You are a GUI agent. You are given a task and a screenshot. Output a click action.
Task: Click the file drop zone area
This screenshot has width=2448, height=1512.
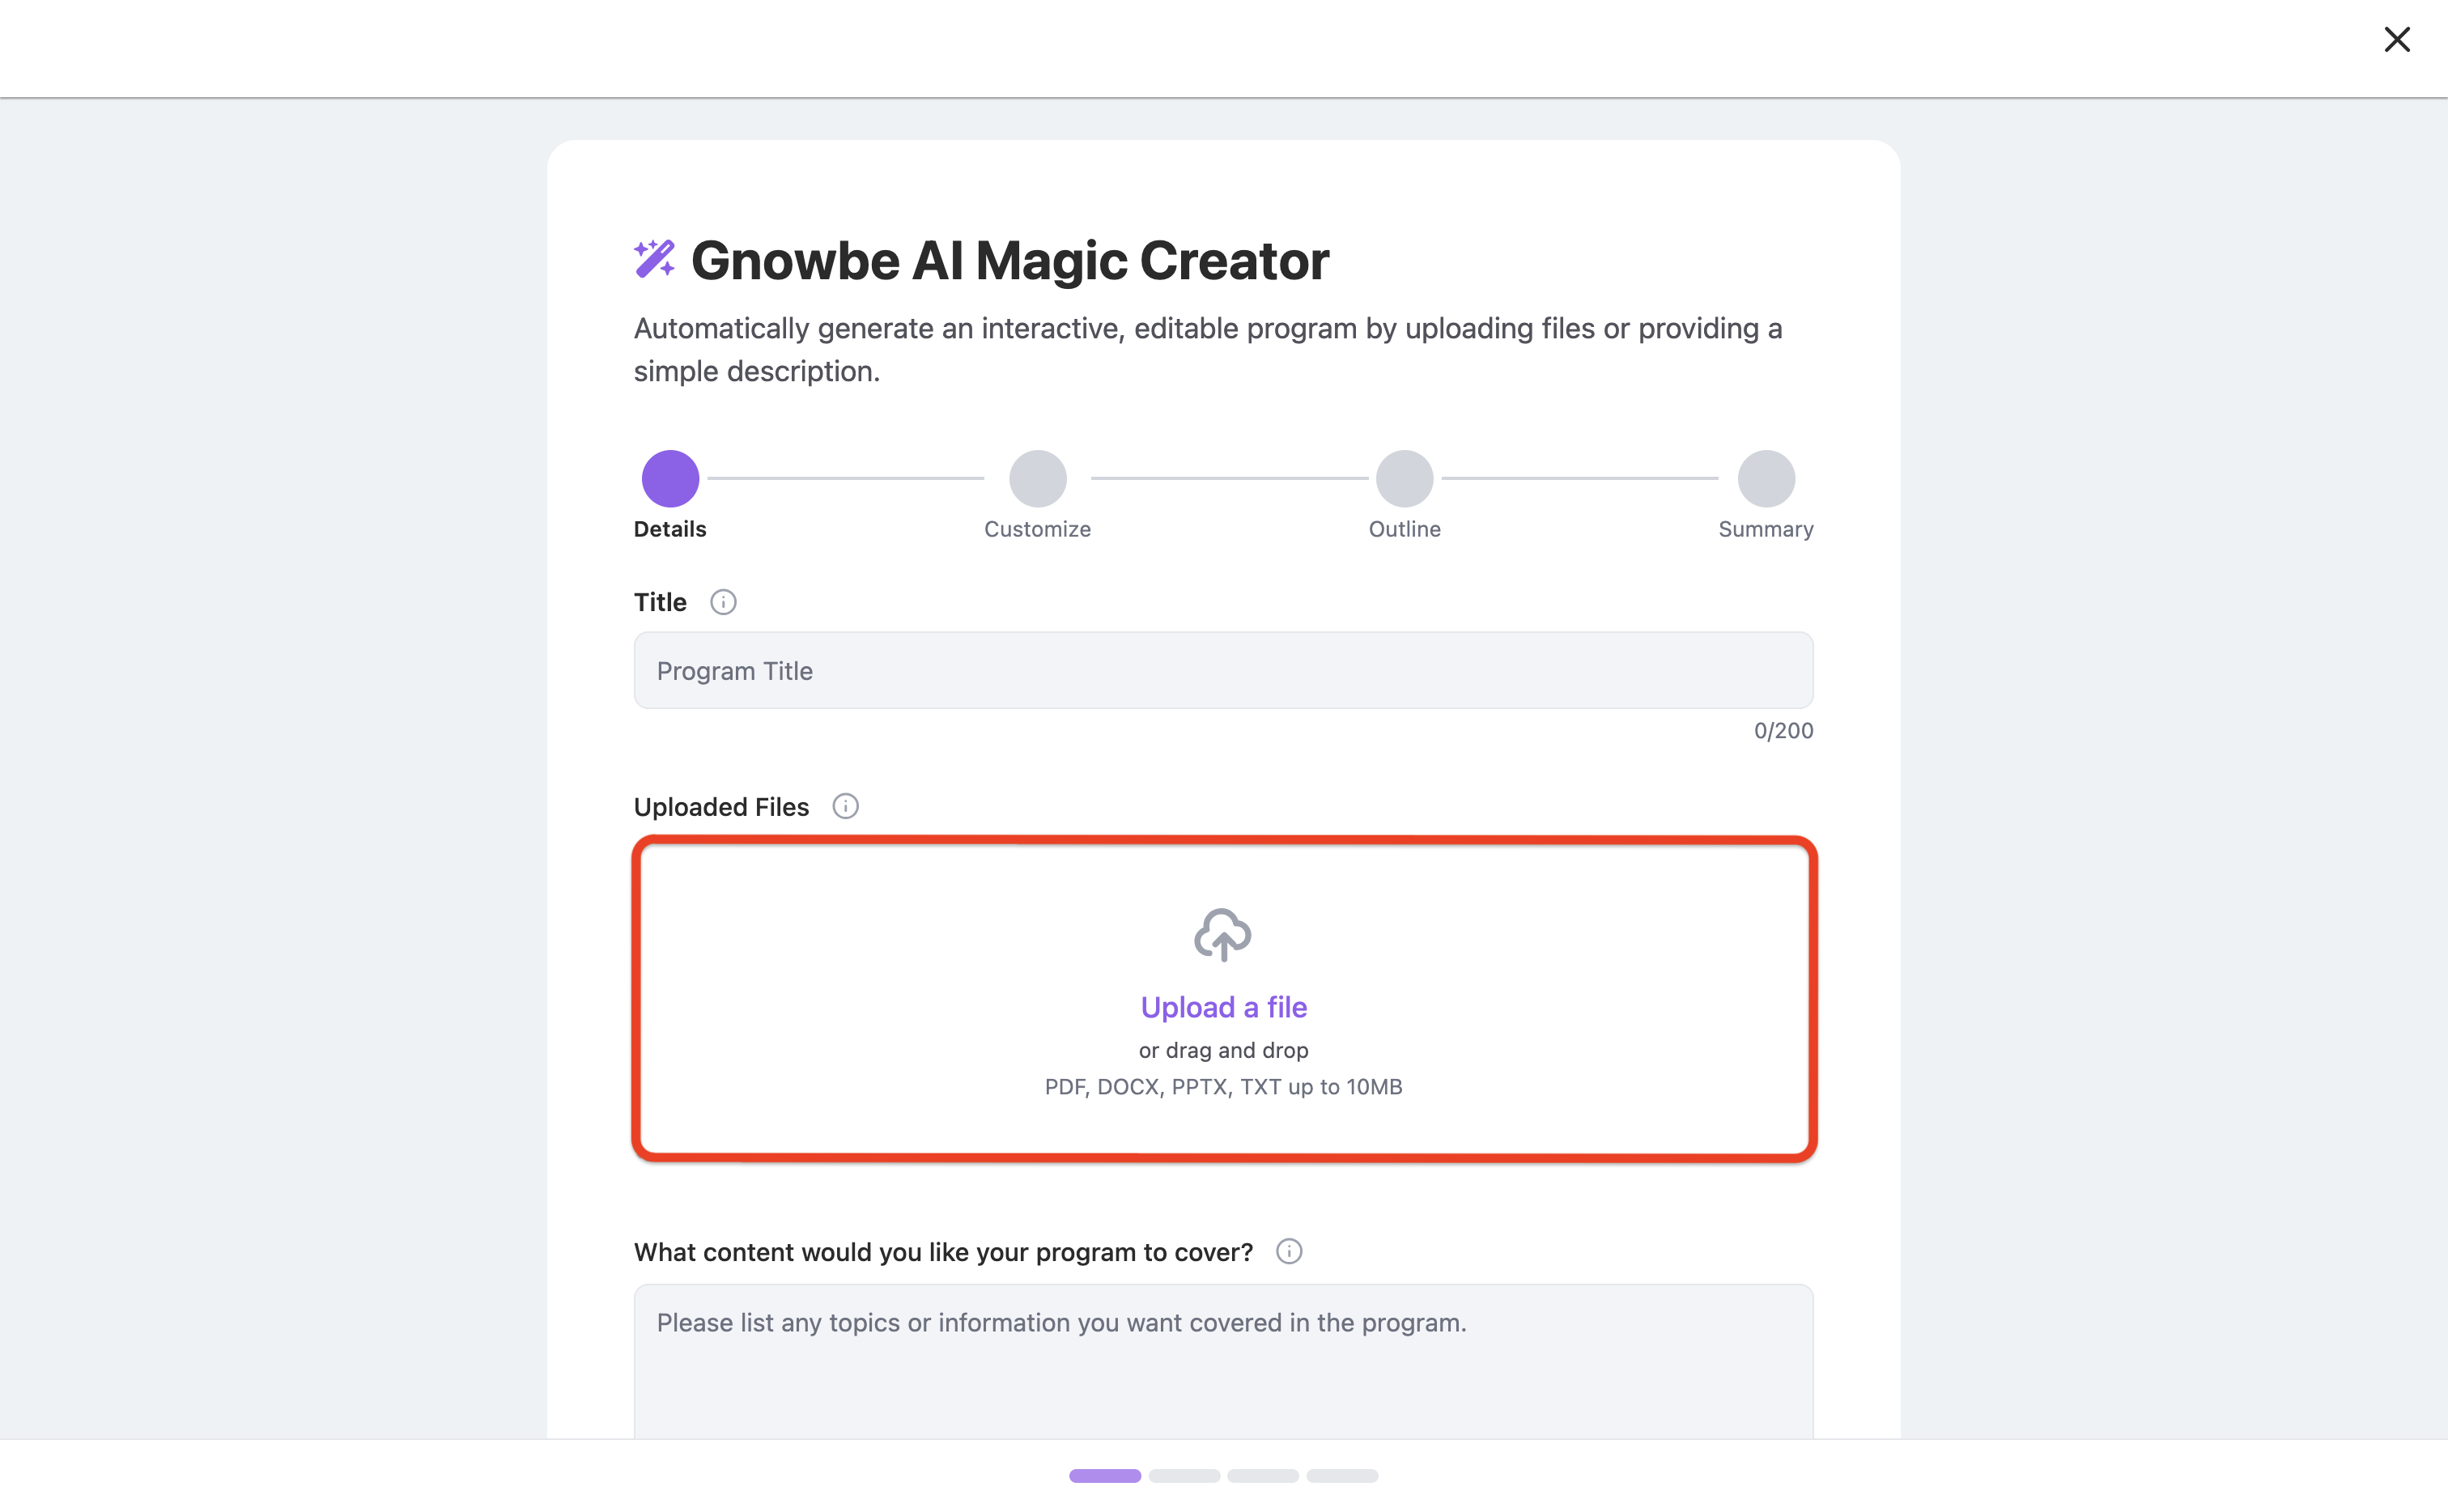point(1224,999)
